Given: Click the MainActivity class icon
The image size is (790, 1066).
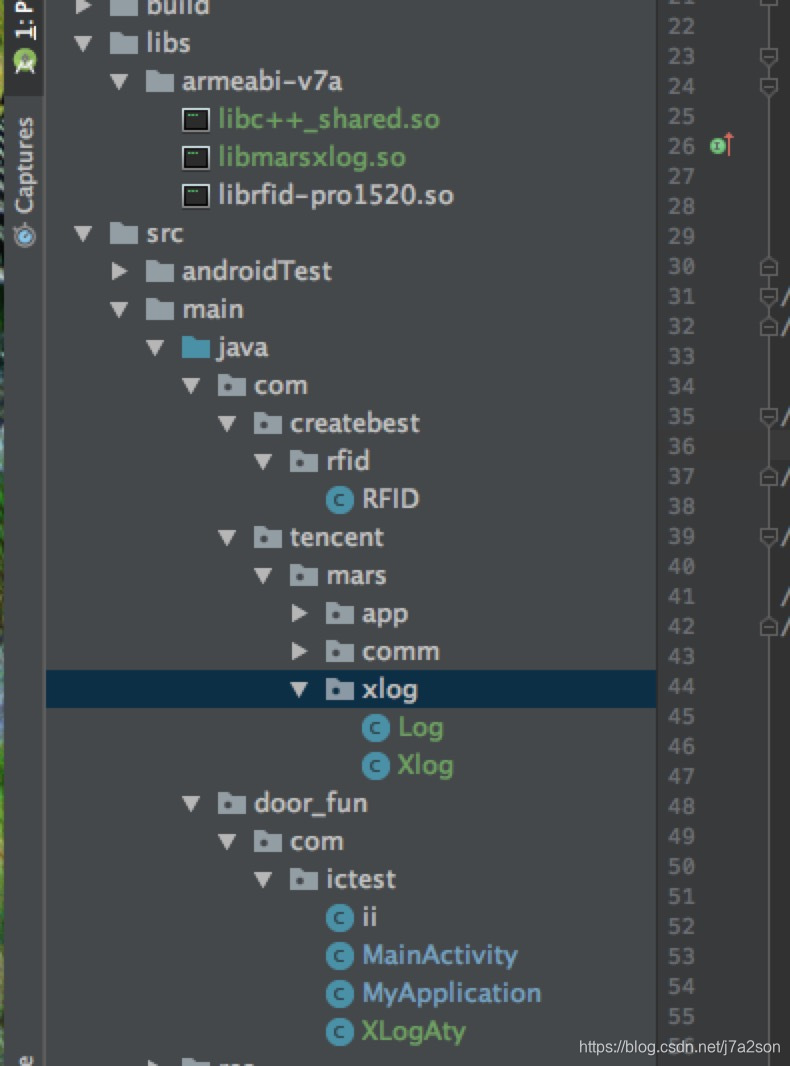Looking at the screenshot, I should [340, 956].
